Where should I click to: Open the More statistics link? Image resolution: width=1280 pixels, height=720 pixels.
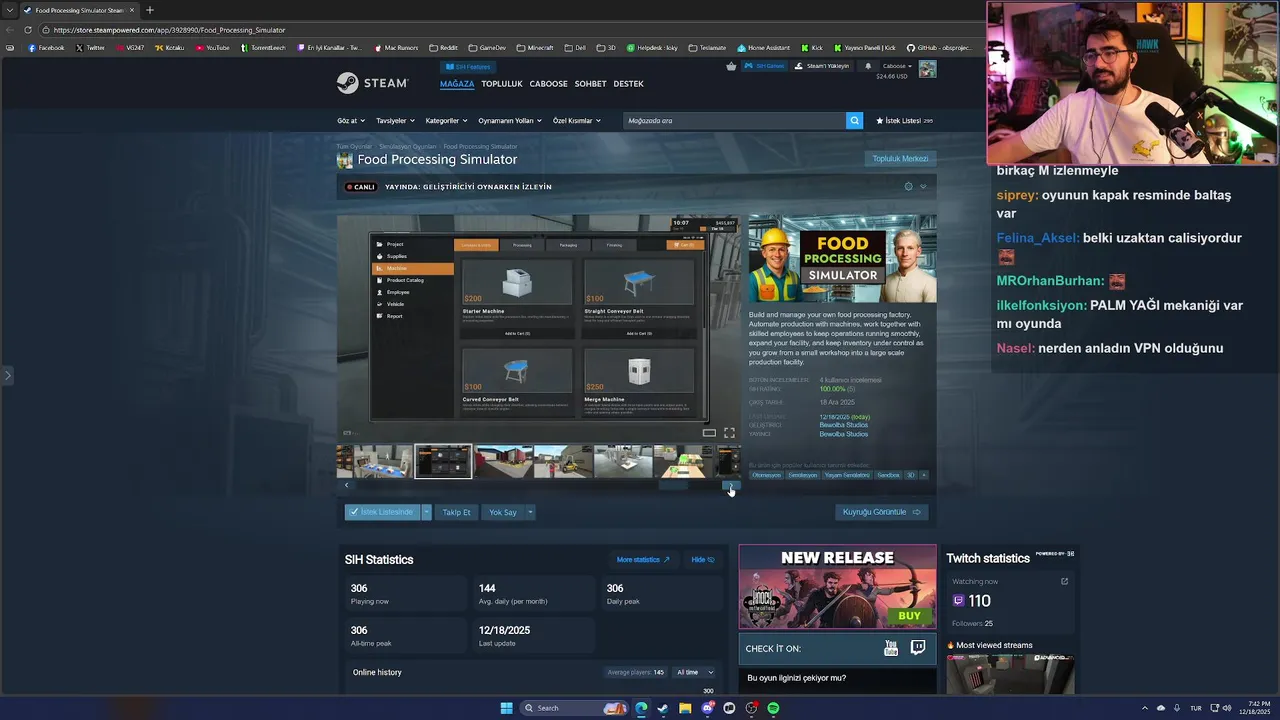[x=643, y=560]
